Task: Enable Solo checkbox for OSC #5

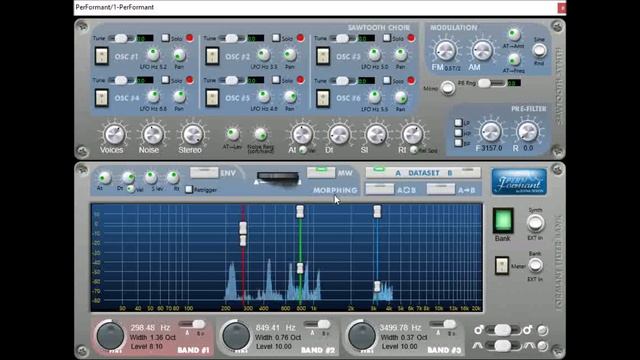Action: 276,80
